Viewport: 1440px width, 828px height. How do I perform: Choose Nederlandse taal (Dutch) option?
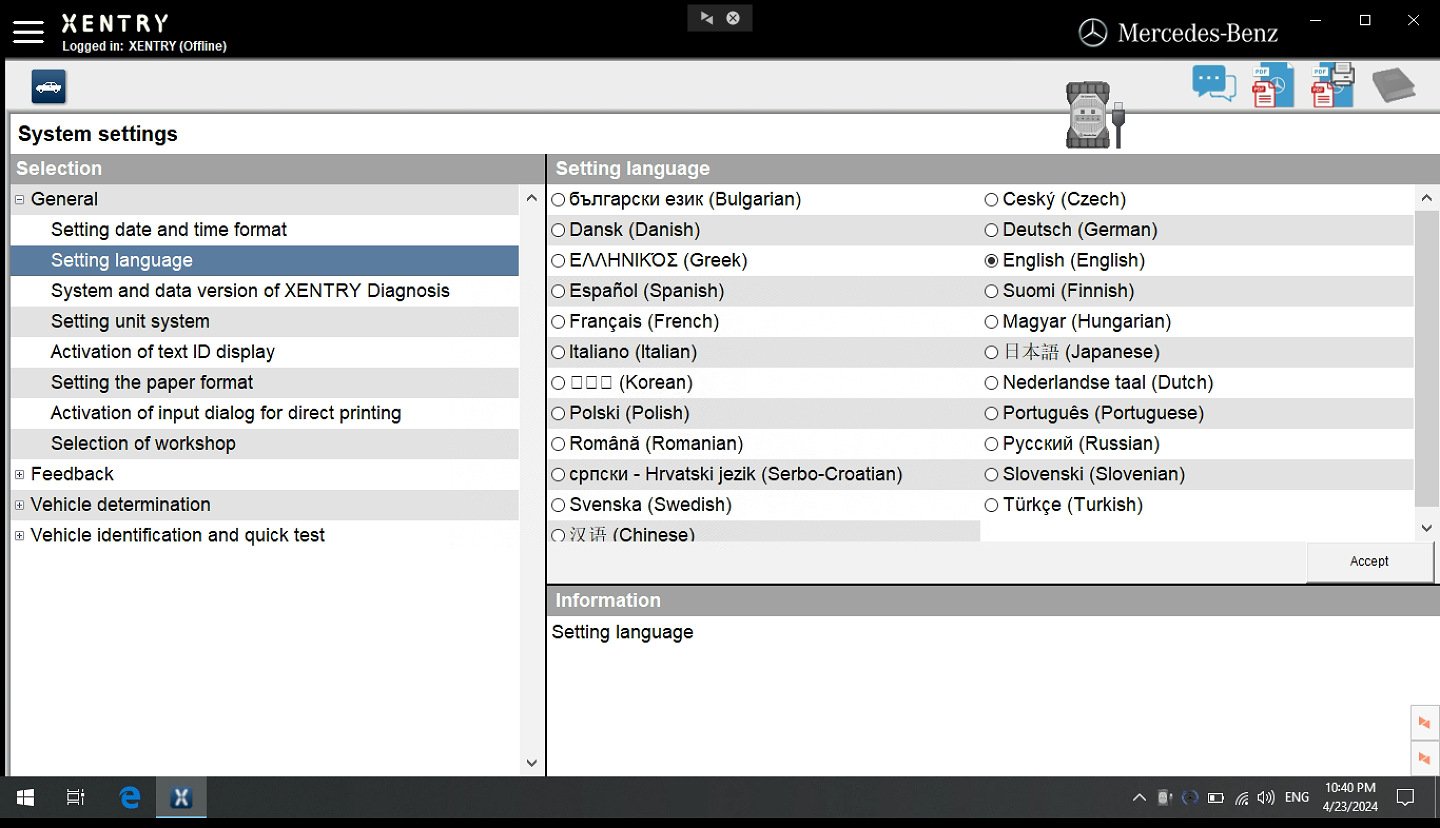click(1098, 383)
